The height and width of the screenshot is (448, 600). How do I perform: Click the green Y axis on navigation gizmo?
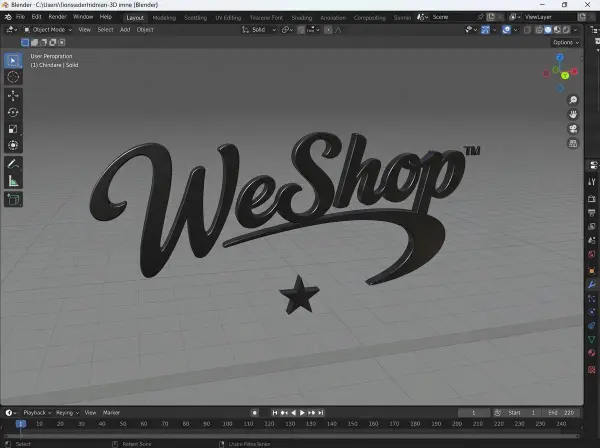coord(565,76)
